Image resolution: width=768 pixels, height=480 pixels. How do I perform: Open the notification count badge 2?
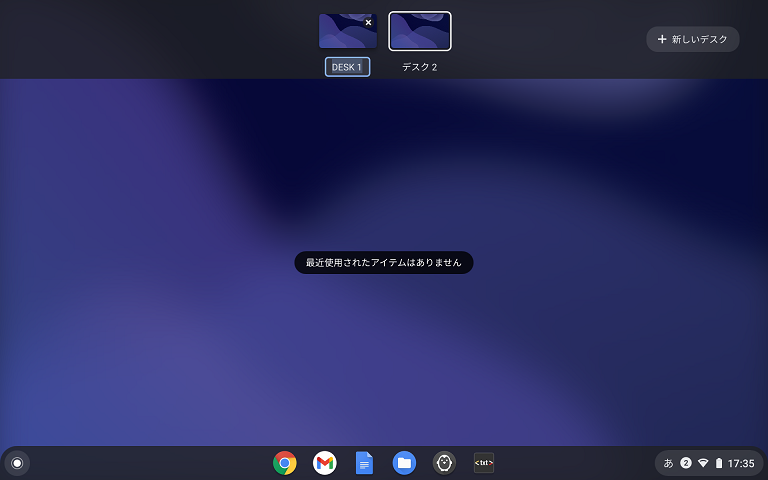[x=686, y=463]
